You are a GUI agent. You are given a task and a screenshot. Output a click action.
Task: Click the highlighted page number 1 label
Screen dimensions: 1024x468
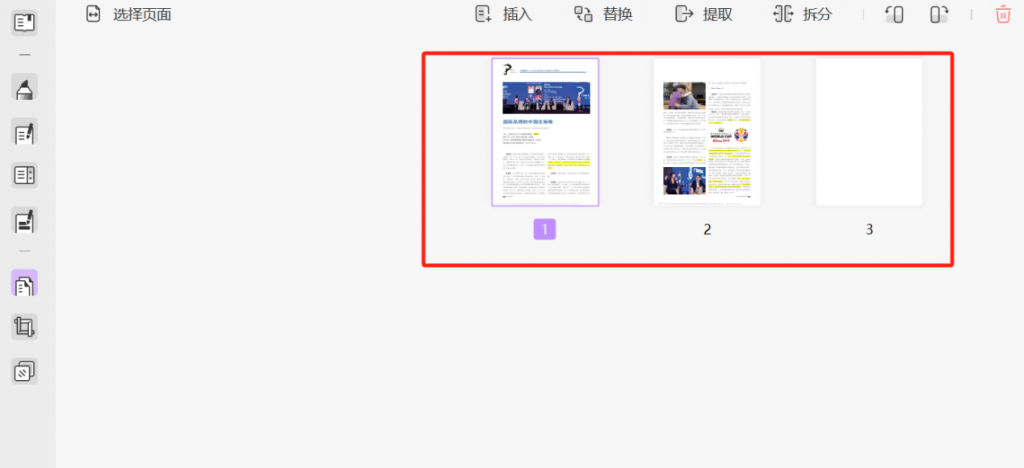click(x=545, y=229)
